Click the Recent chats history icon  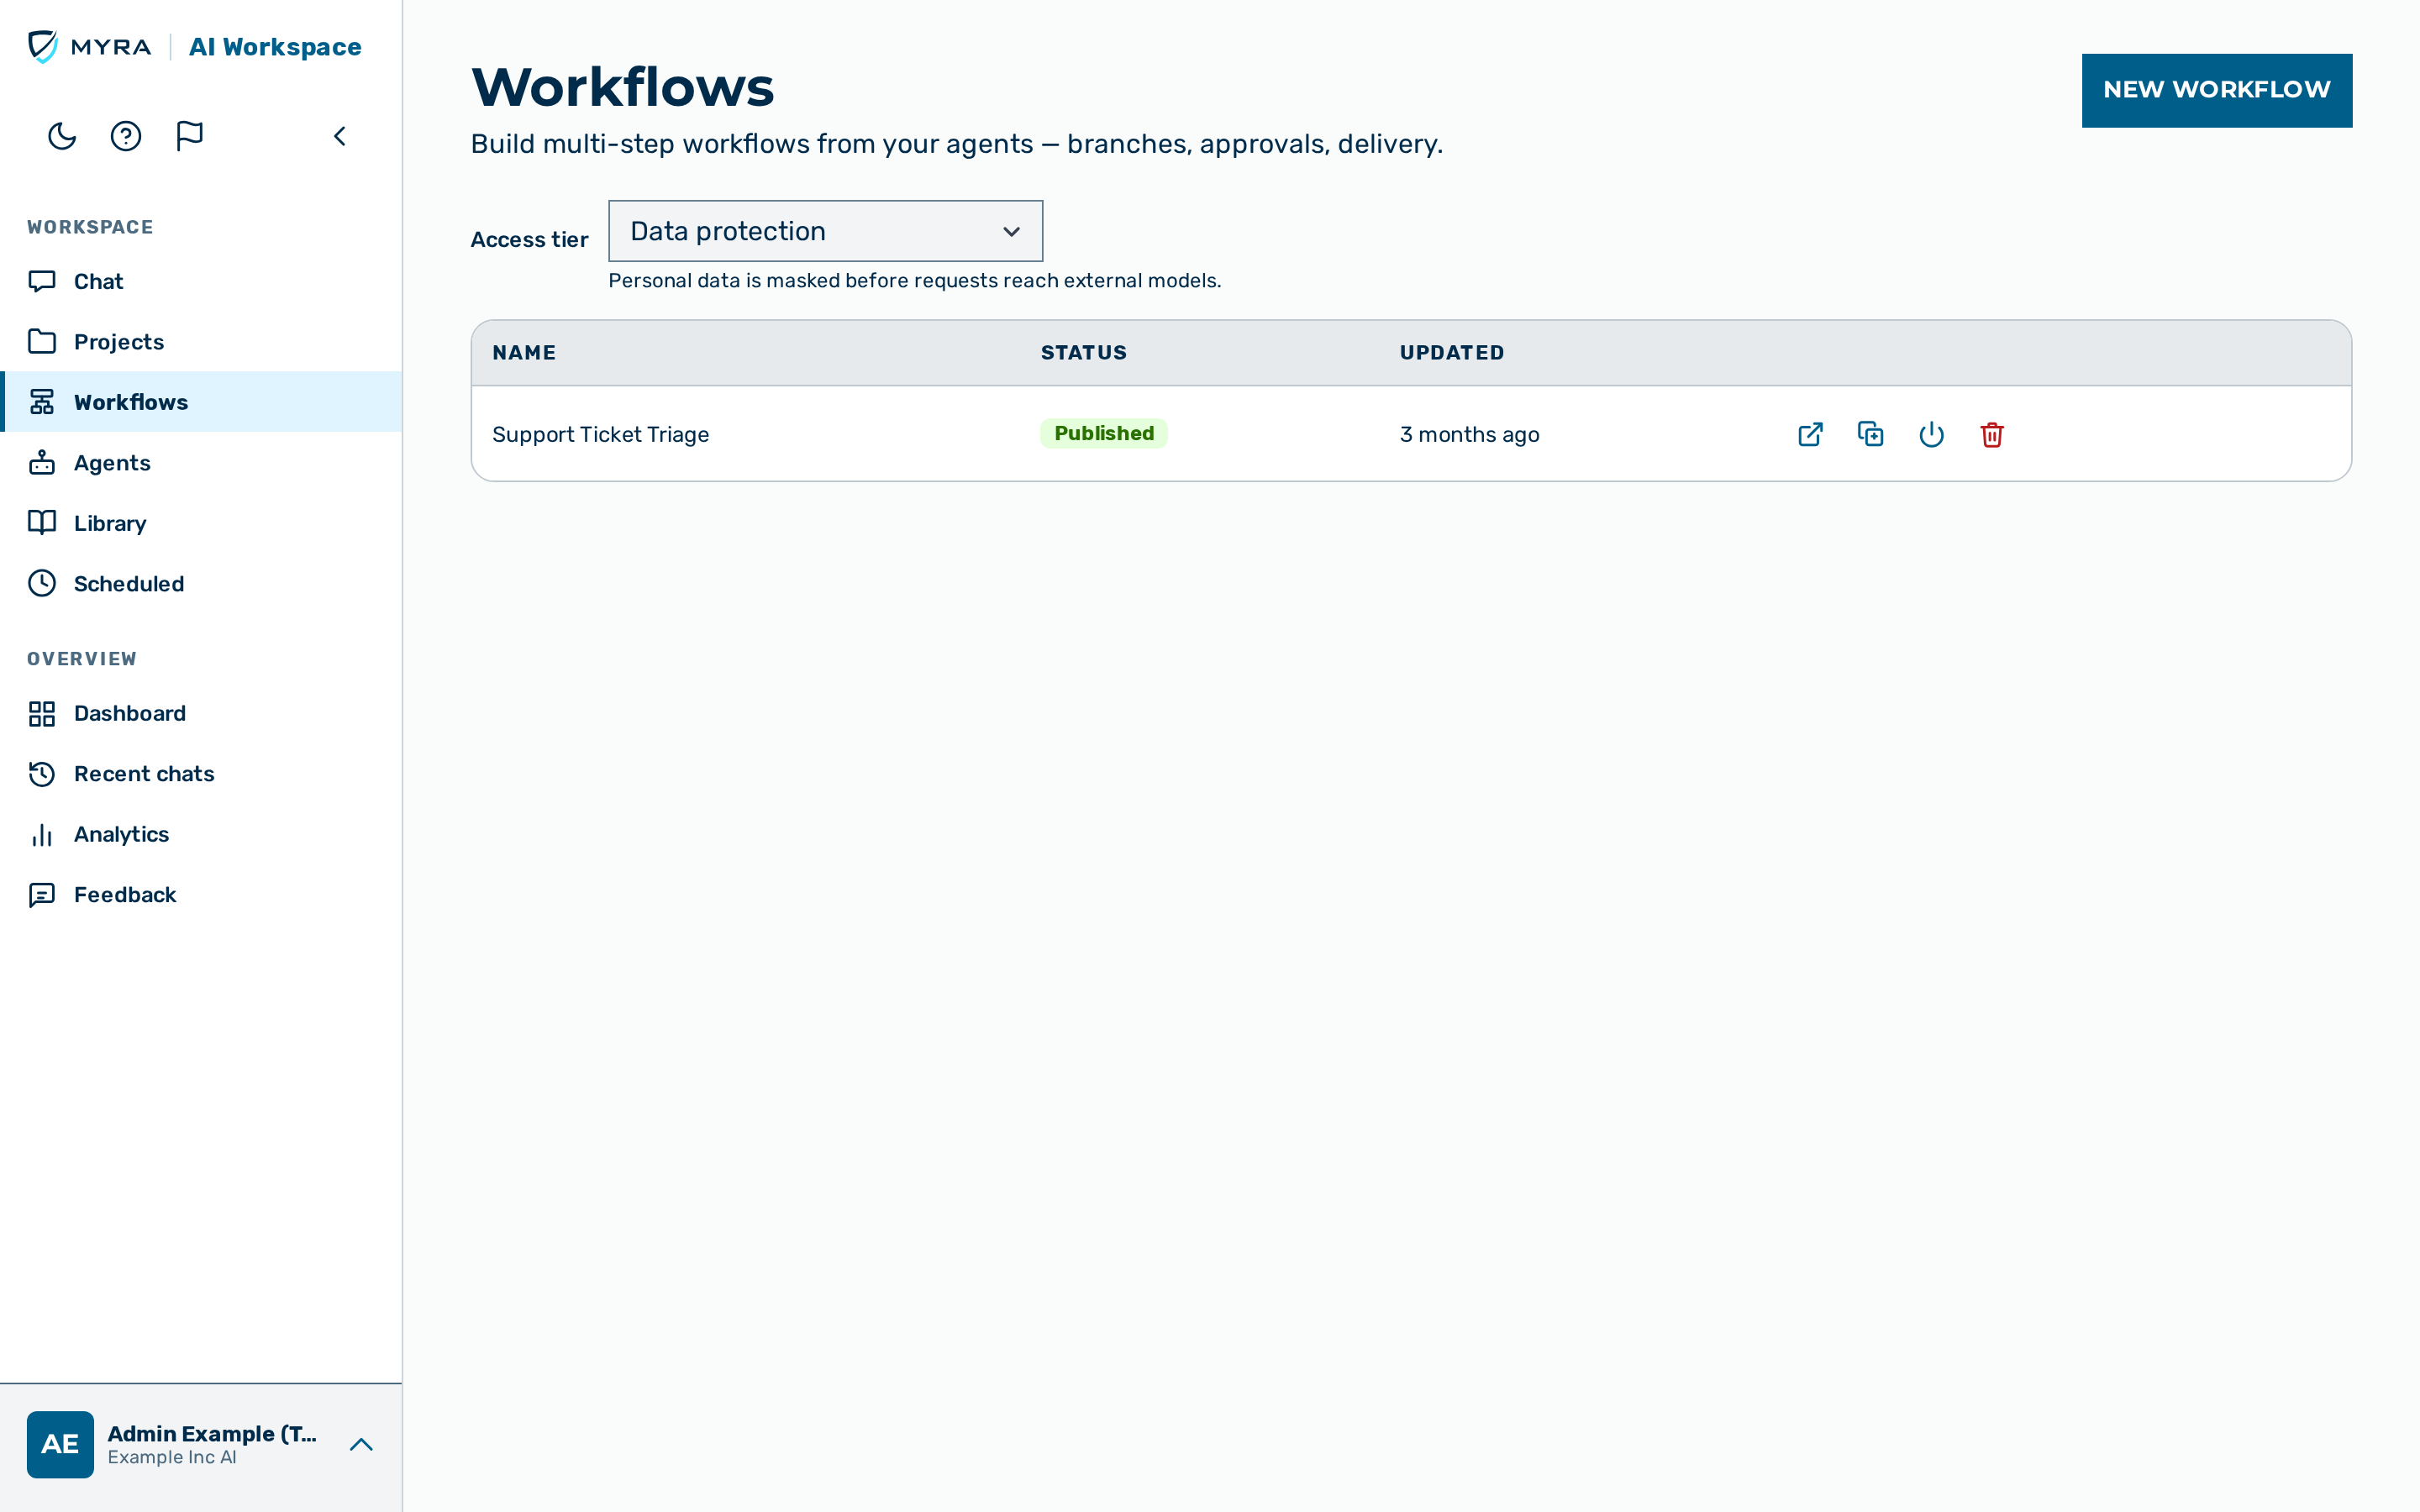(42, 774)
